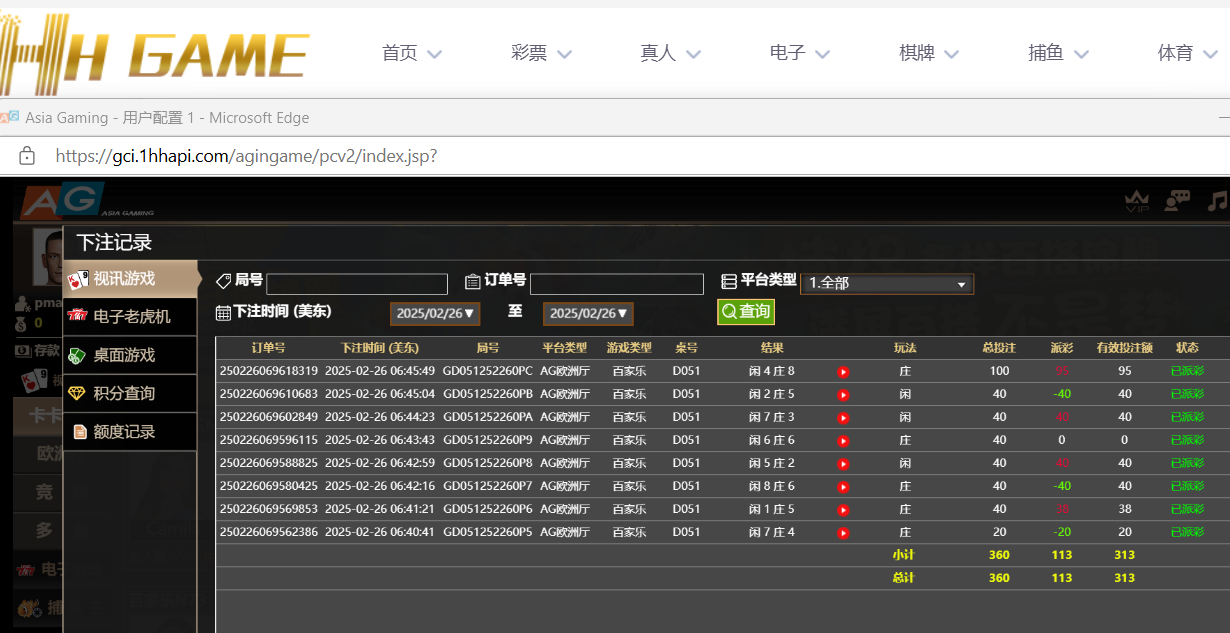1230x633 pixels.
Task: Open the start date picker 2025/02/26
Action: coord(435,314)
